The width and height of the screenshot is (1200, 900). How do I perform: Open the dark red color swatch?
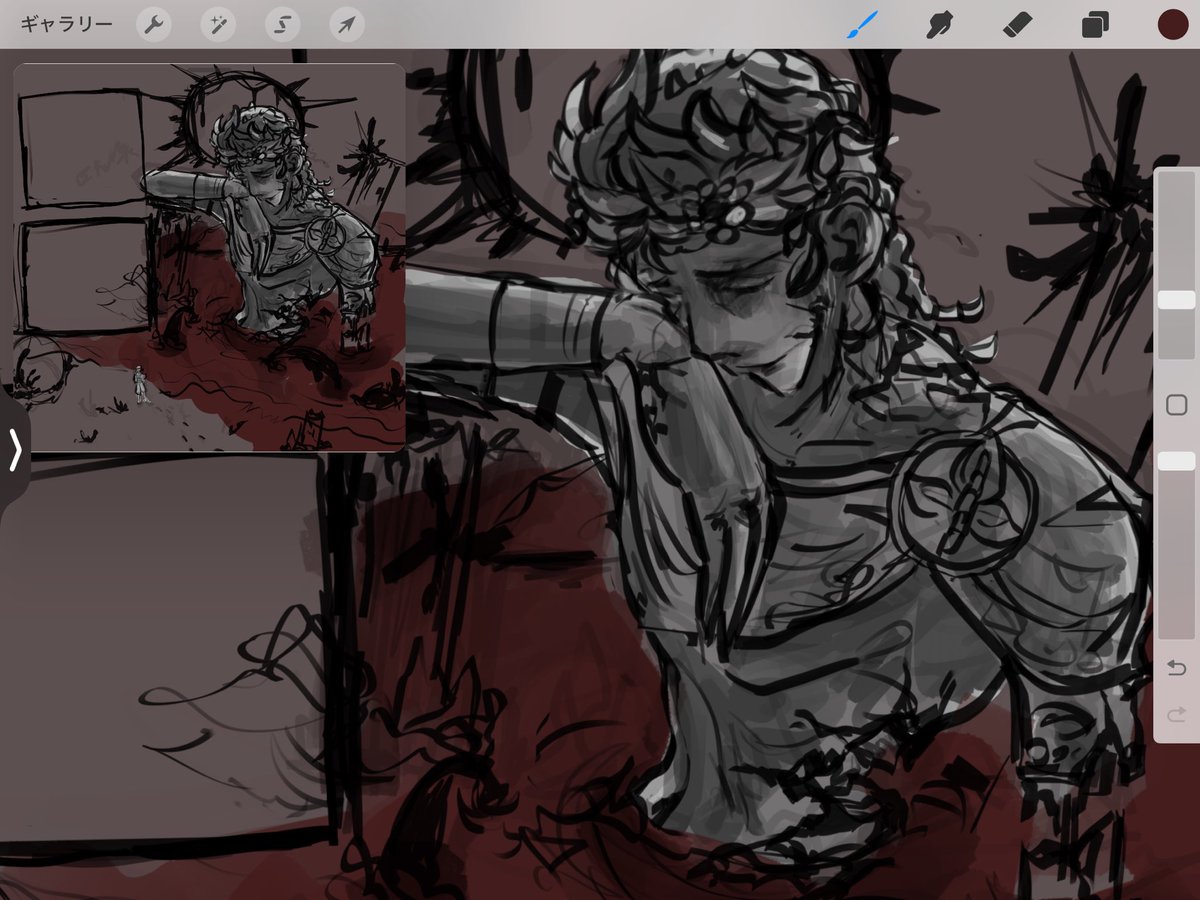tap(1172, 25)
